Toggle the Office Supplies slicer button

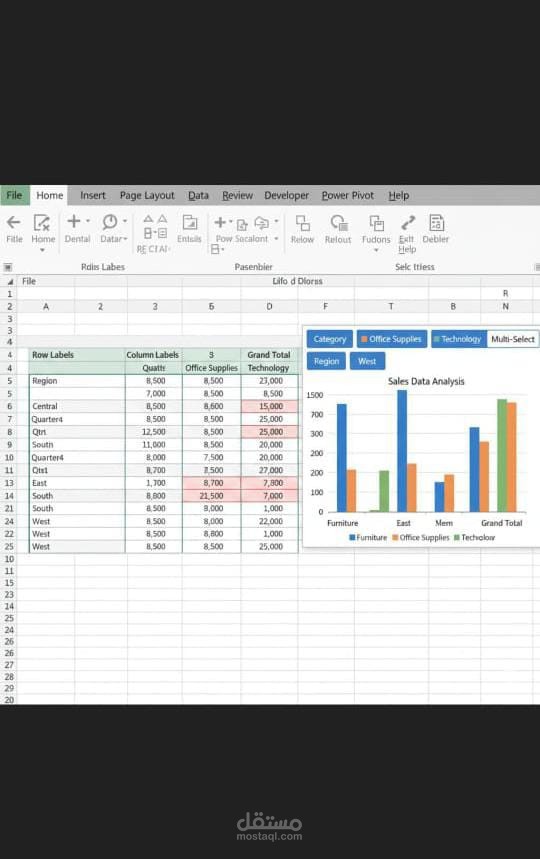392,339
